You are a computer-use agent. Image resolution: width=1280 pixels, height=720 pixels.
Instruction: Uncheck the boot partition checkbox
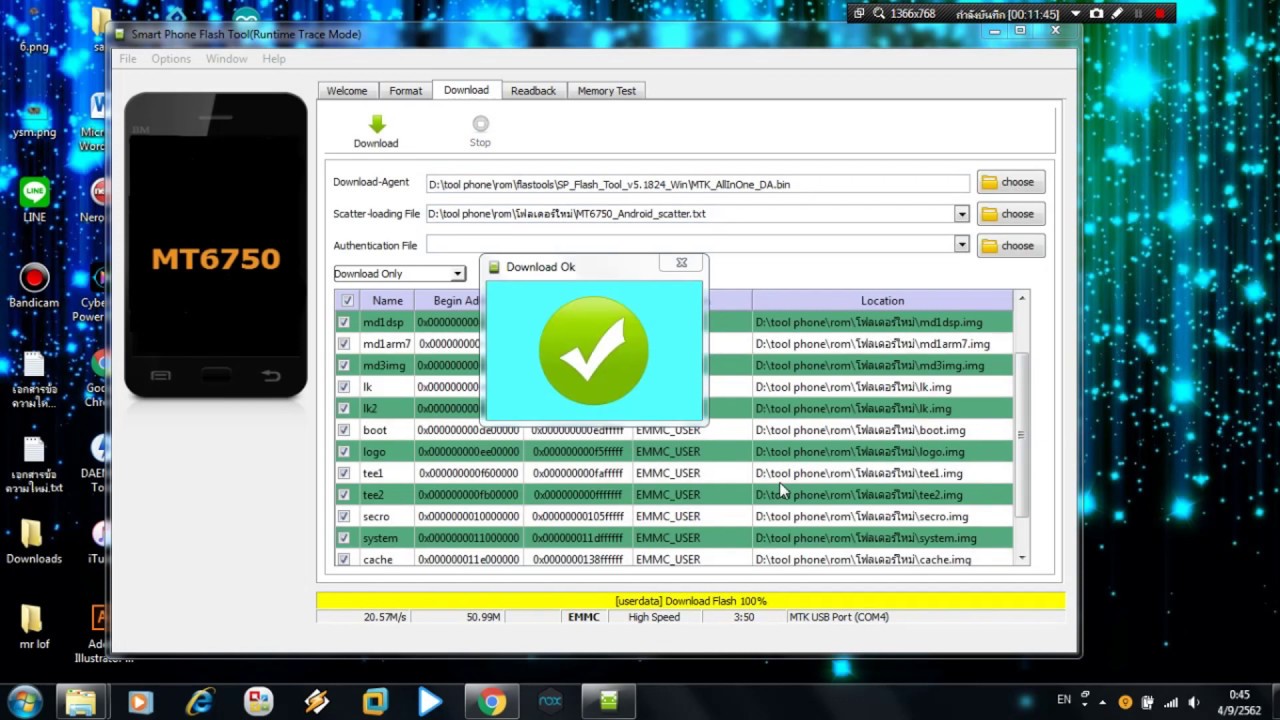[x=344, y=430]
